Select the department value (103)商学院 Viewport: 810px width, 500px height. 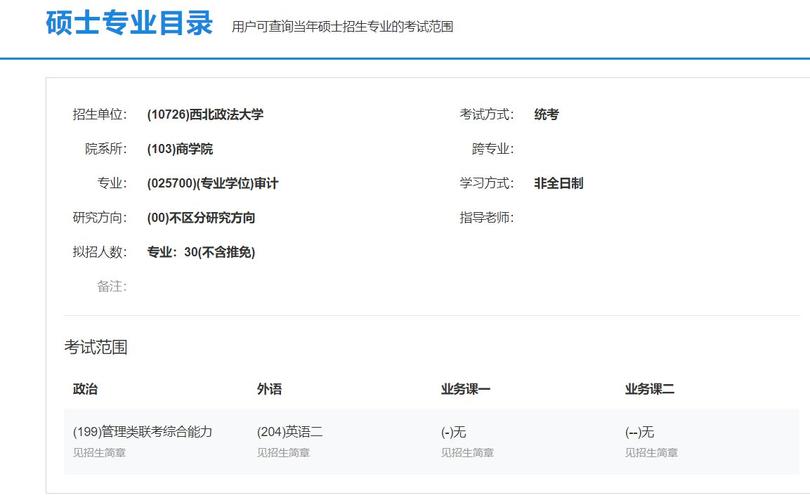(180, 149)
